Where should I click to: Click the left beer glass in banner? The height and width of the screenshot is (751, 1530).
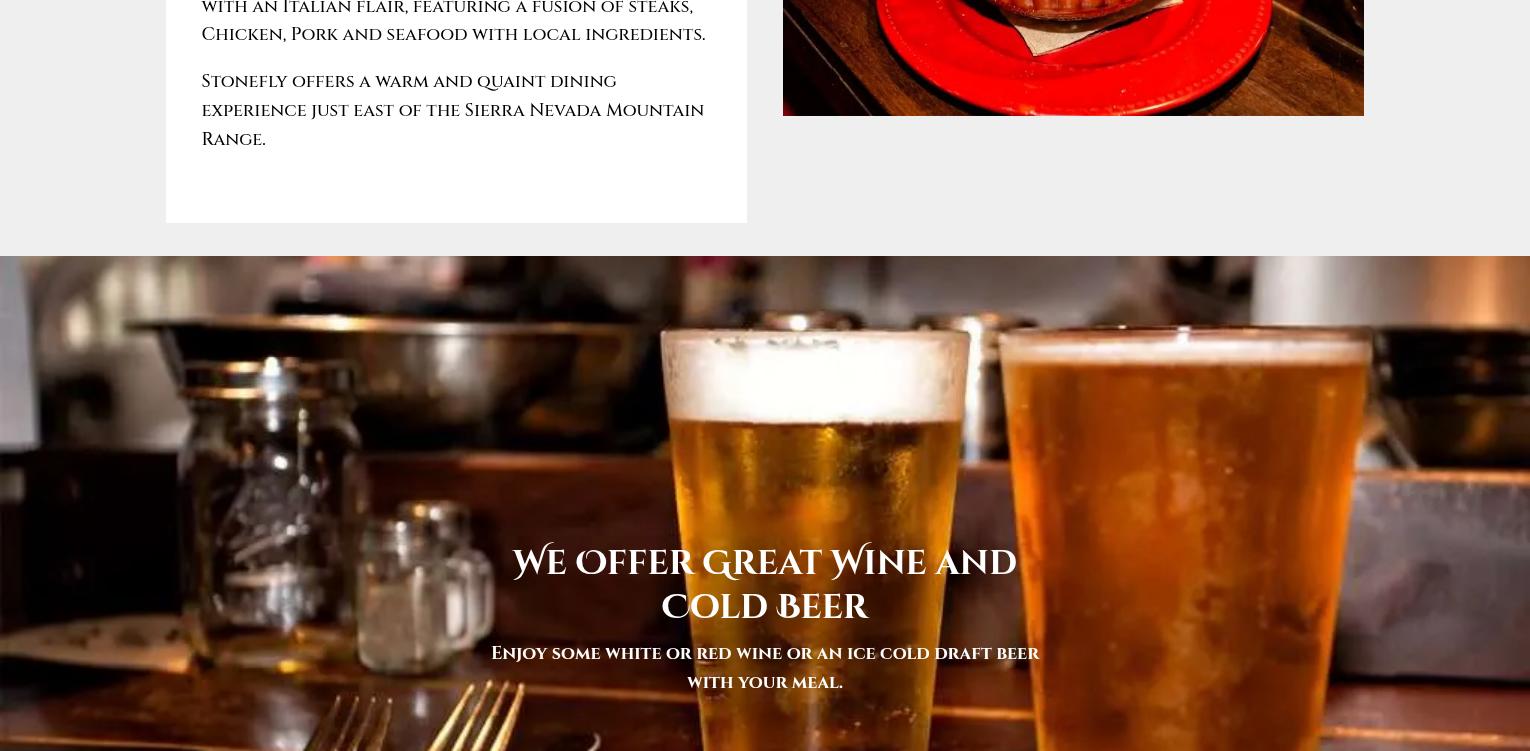813,540
